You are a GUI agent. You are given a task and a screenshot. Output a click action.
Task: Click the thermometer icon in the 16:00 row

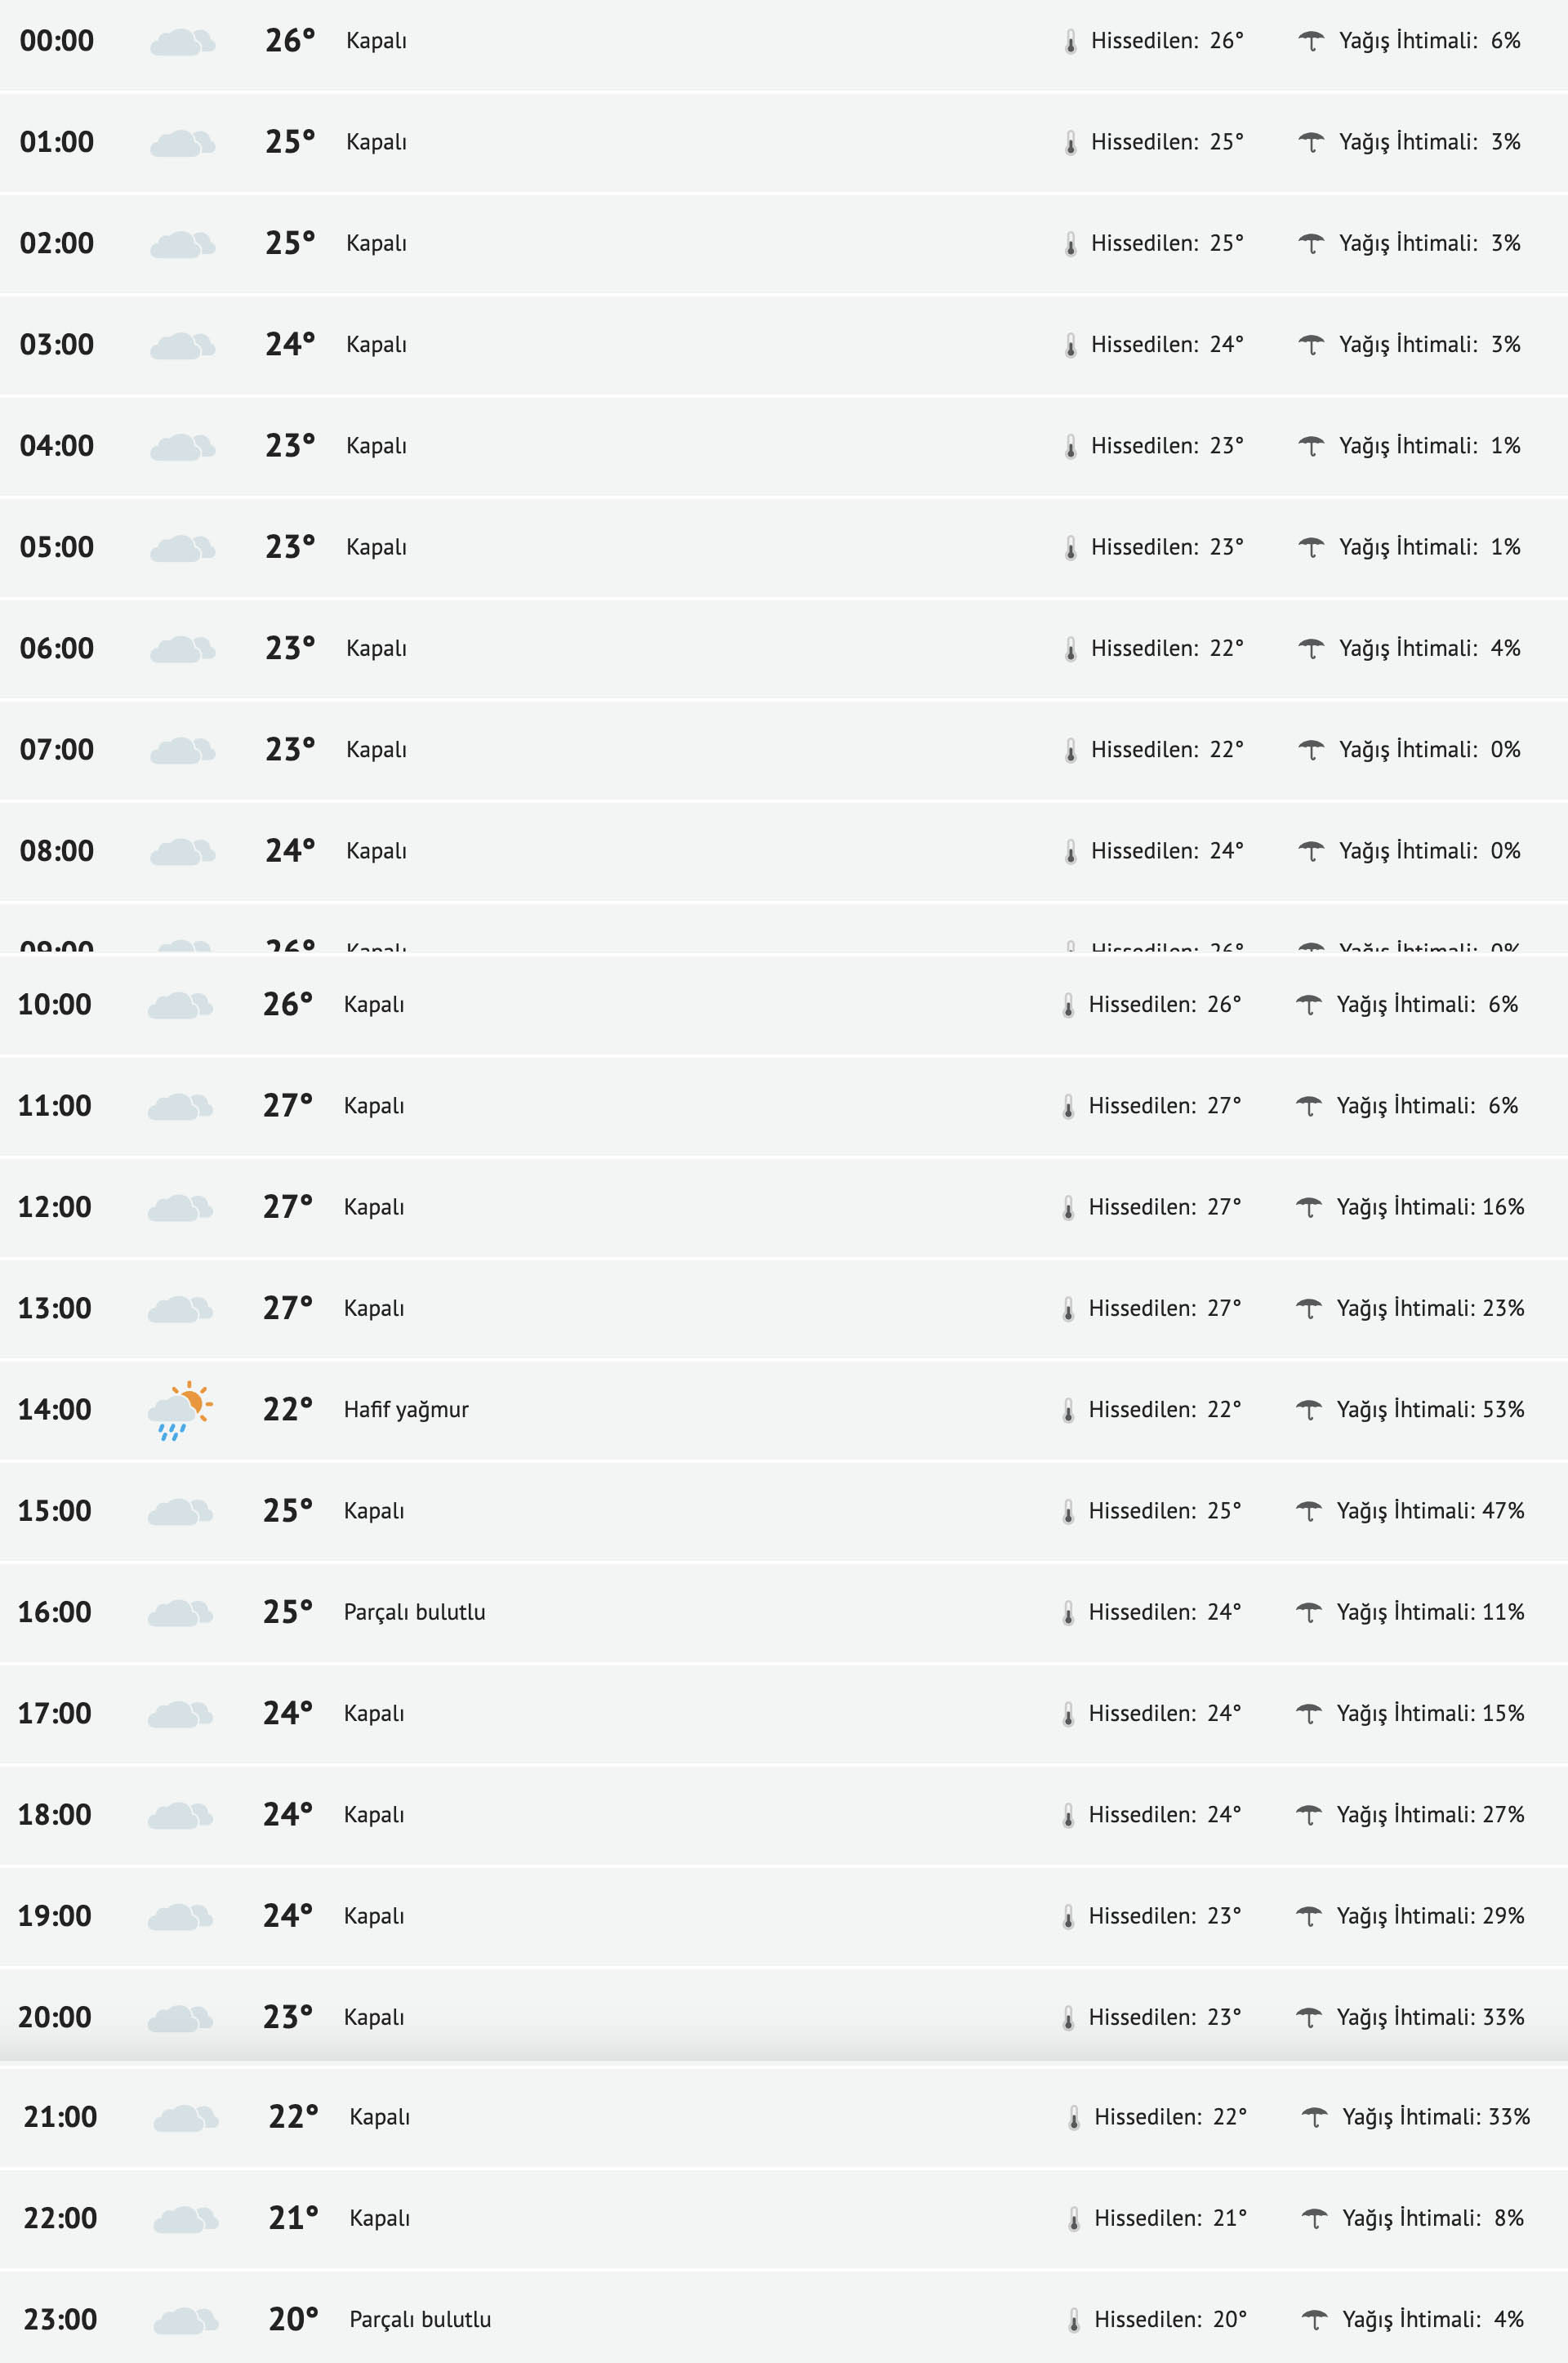click(1068, 1613)
